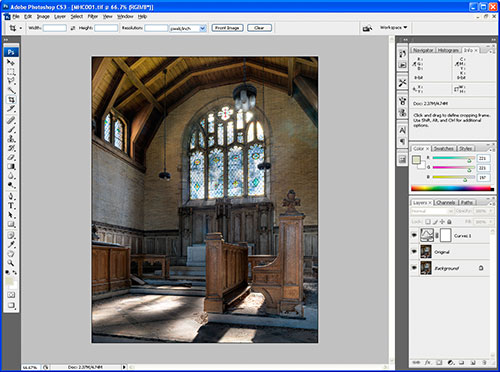The image size is (500, 372).
Task: Open the layer Opacity dropdown
Action: tap(491, 211)
